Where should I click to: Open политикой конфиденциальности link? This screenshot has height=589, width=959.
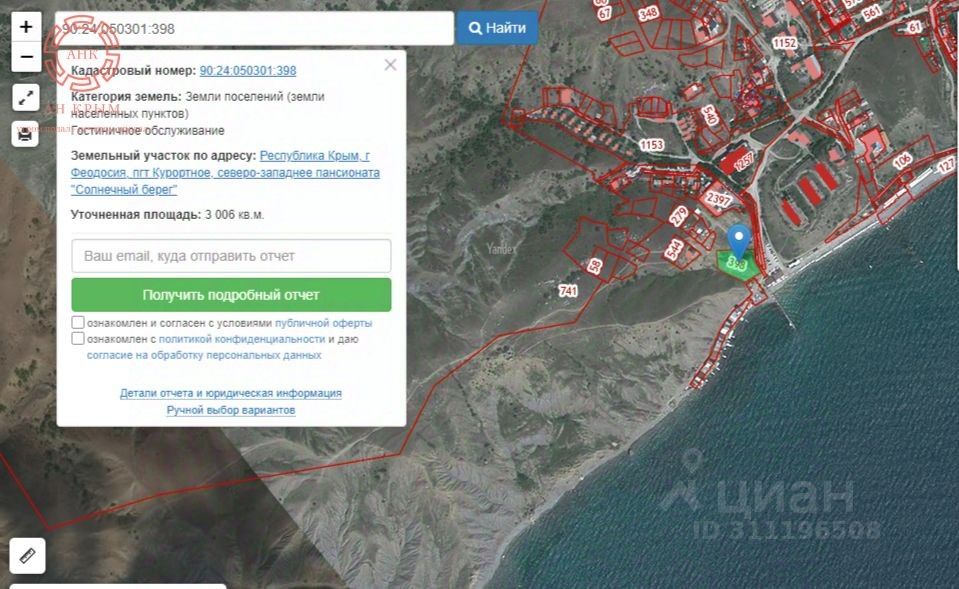pos(242,339)
